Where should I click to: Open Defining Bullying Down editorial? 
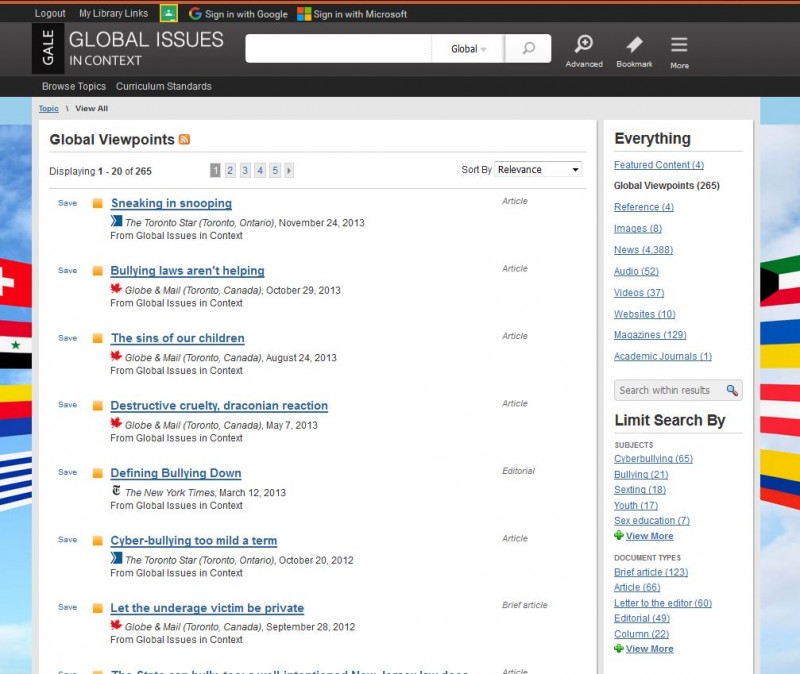point(176,473)
